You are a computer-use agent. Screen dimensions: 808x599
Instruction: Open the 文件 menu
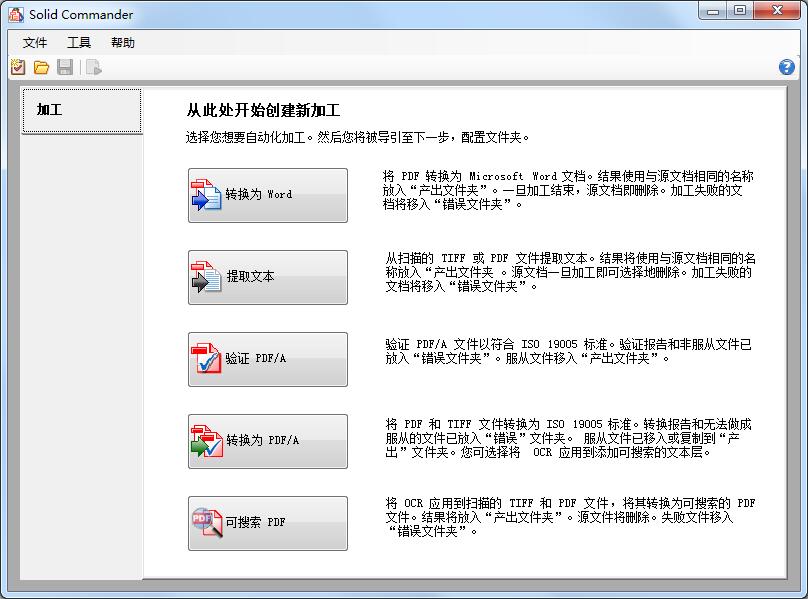tap(35, 43)
